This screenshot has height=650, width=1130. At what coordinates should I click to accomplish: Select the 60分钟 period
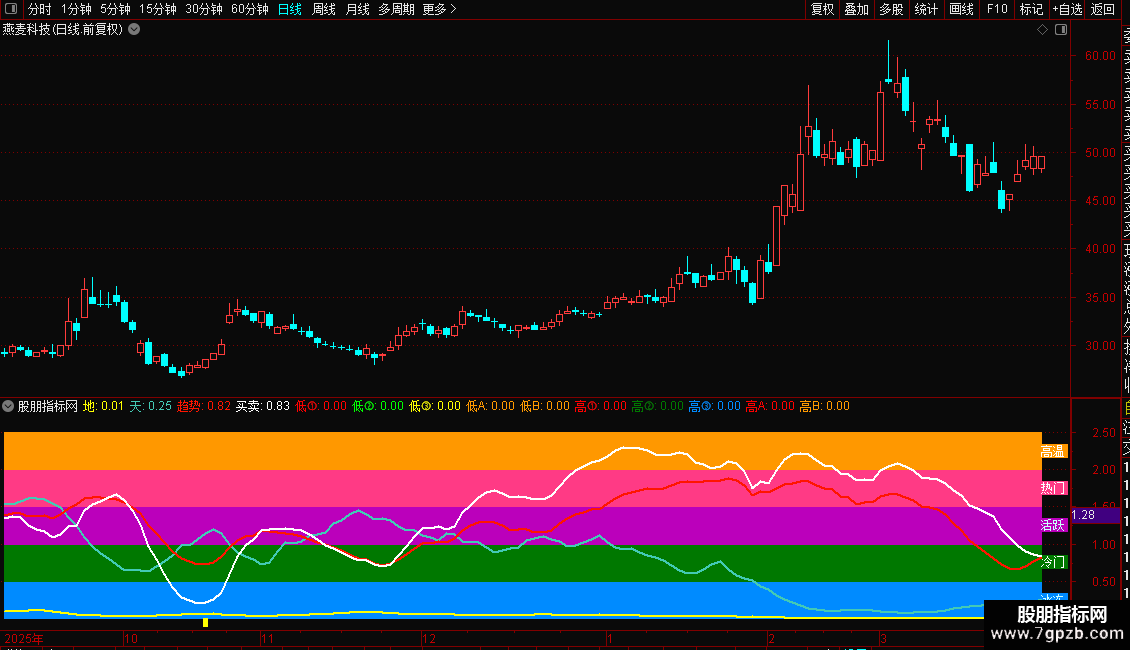click(x=249, y=9)
